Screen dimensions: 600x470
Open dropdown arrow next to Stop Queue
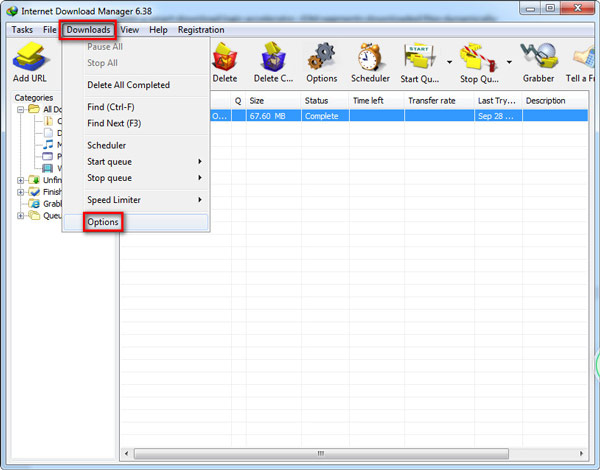pyautogui.click(x=509, y=62)
